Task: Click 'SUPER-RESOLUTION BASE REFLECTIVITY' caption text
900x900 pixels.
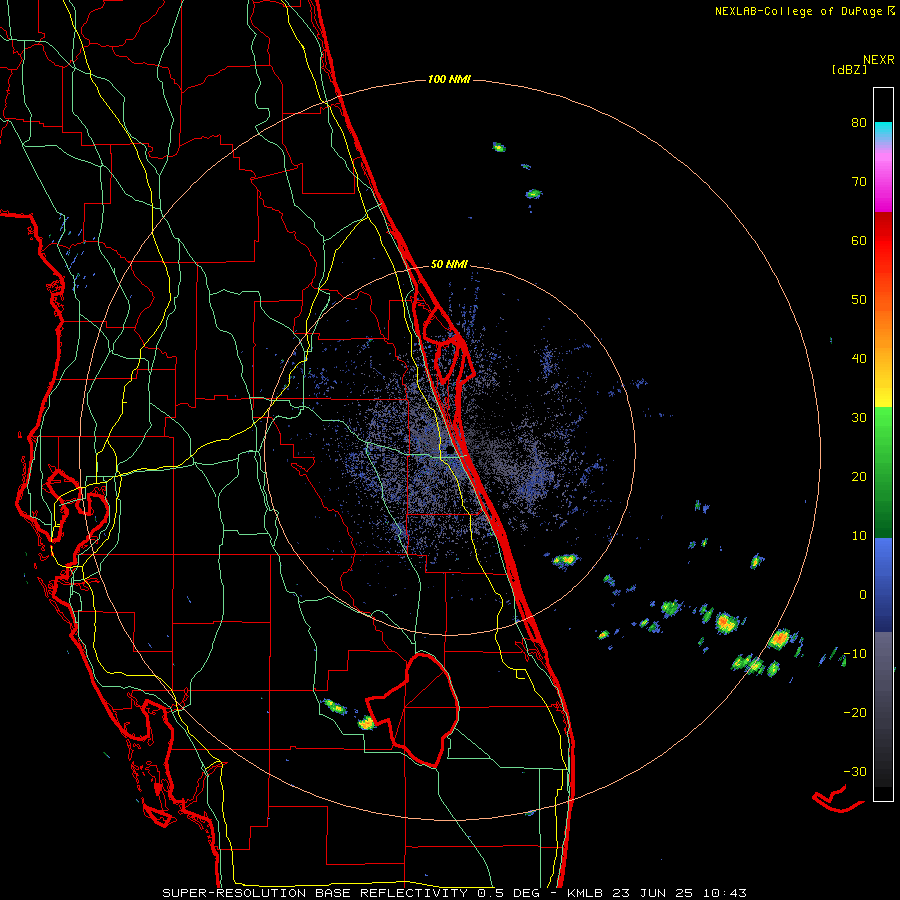Action: 315,893
